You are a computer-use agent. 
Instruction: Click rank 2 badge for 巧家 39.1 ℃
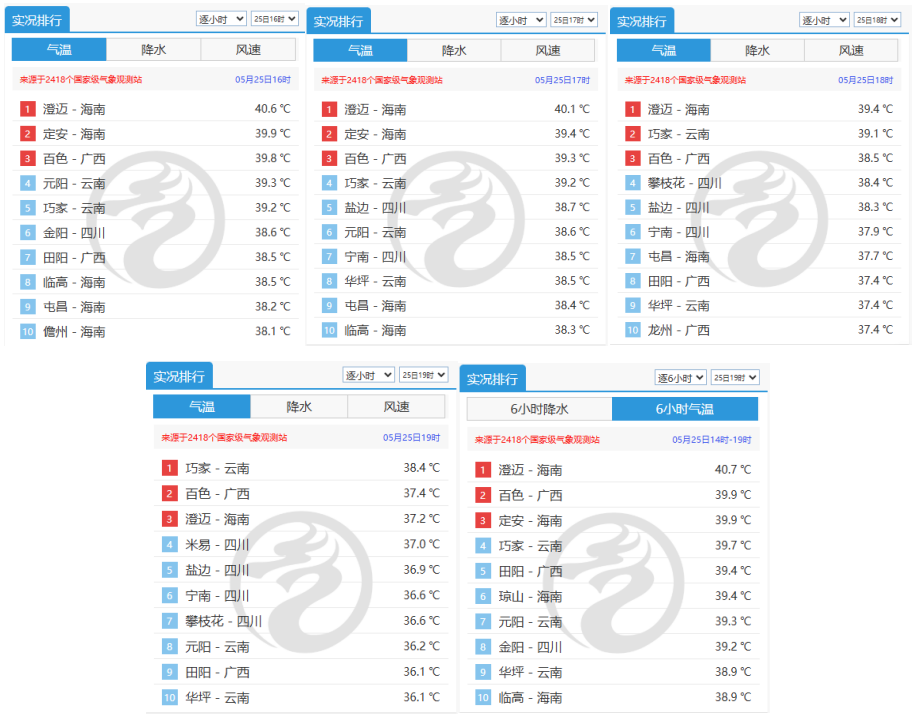633,134
